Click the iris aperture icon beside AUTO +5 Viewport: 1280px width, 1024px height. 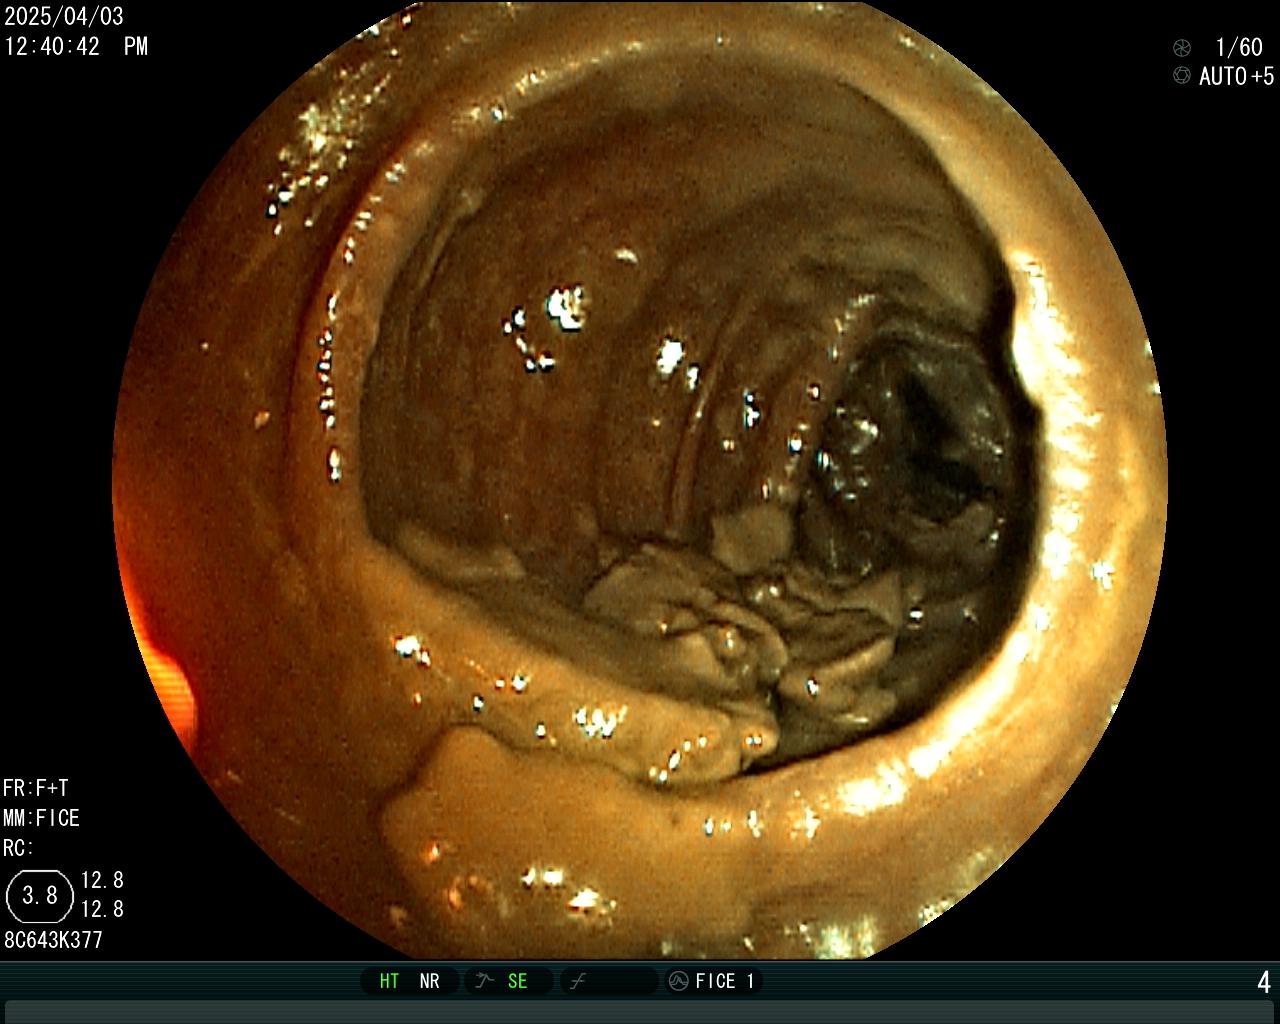click(1182, 76)
